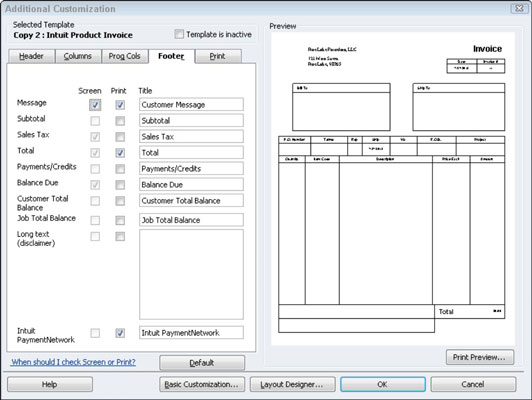Close the Additional Customization dialog

(x=519, y=8)
